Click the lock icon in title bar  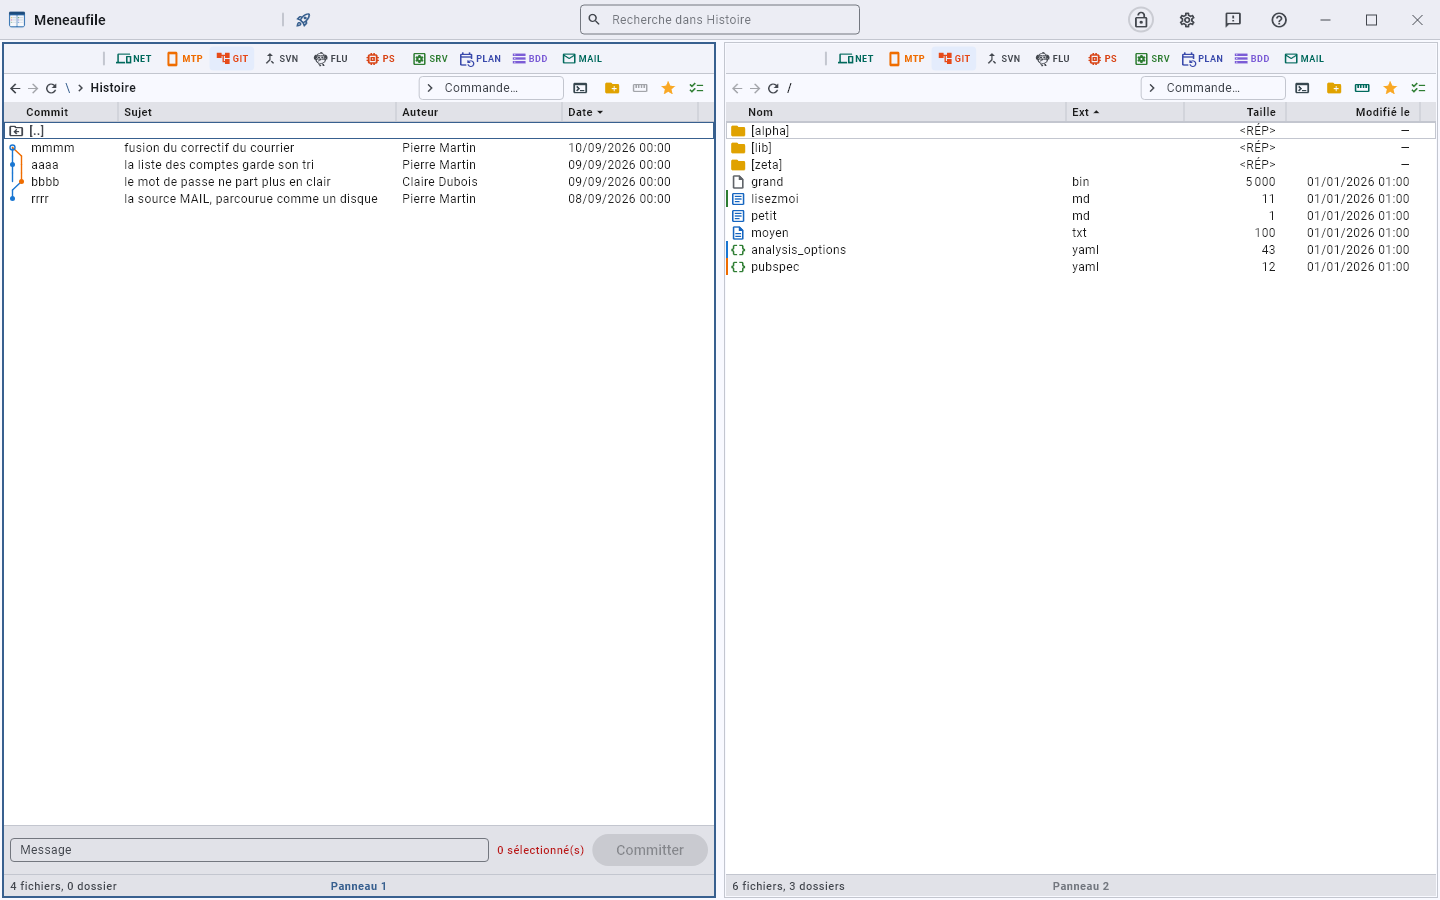click(1141, 20)
